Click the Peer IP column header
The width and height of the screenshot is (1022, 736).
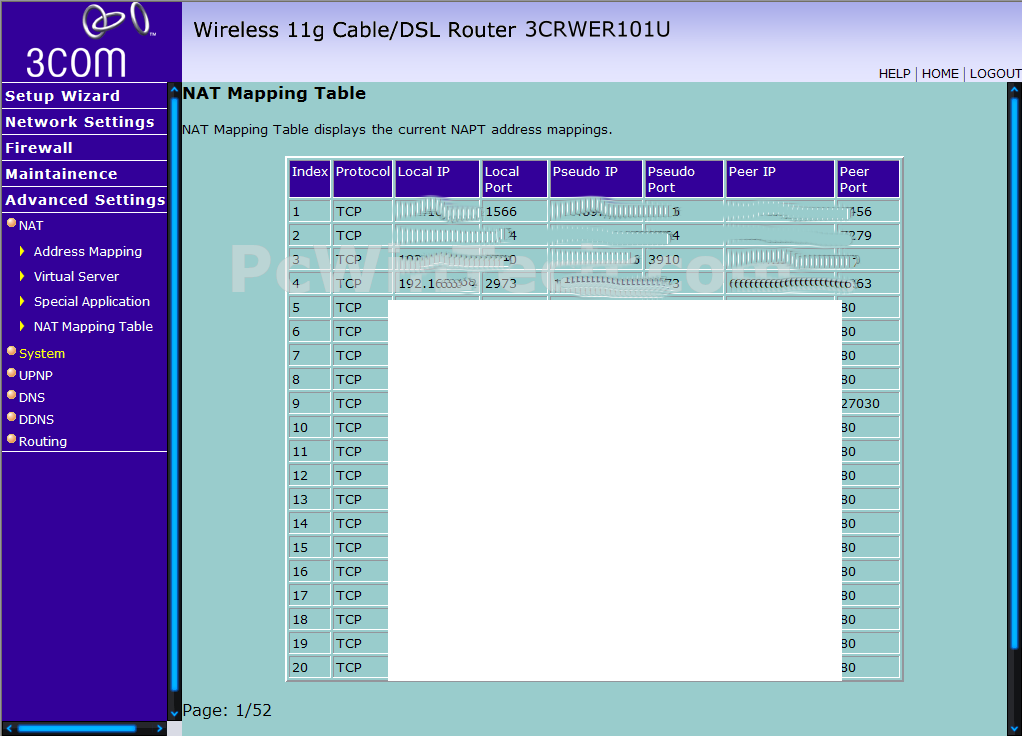click(x=780, y=179)
